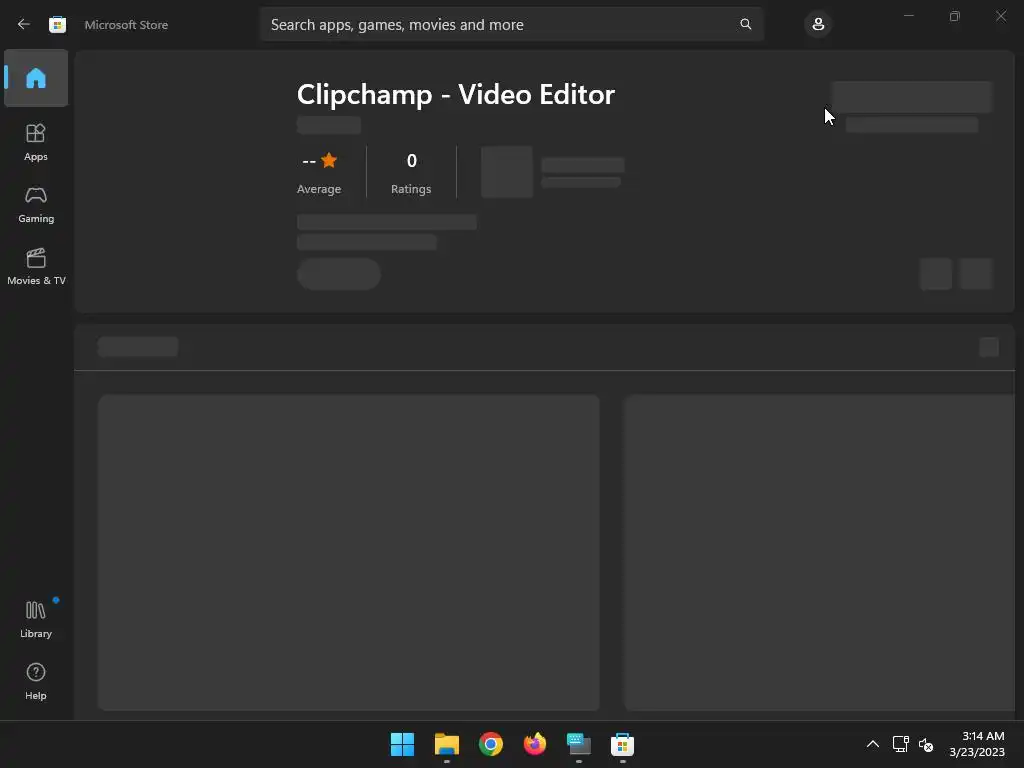
Task: Open the network status tray icon
Action: [x=901, y=744]
